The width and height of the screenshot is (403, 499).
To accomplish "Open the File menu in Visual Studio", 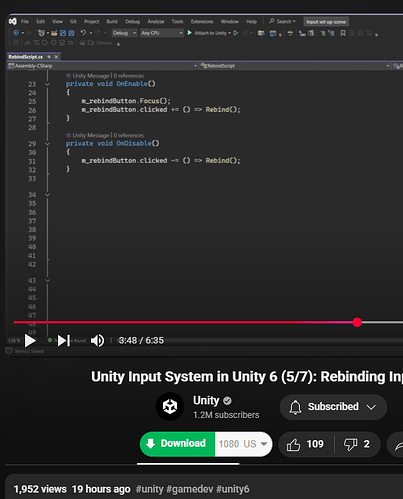I will coord(25,21).
